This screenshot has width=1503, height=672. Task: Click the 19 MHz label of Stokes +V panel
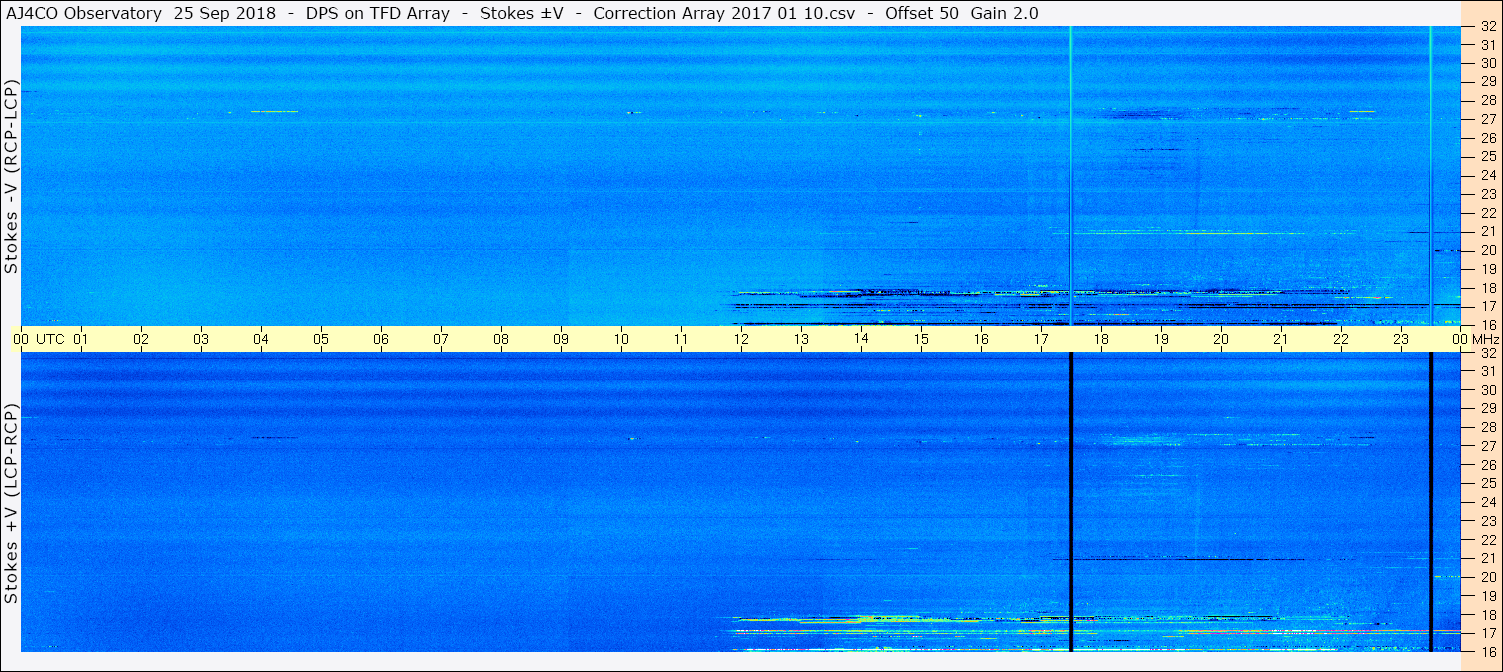1487,595
